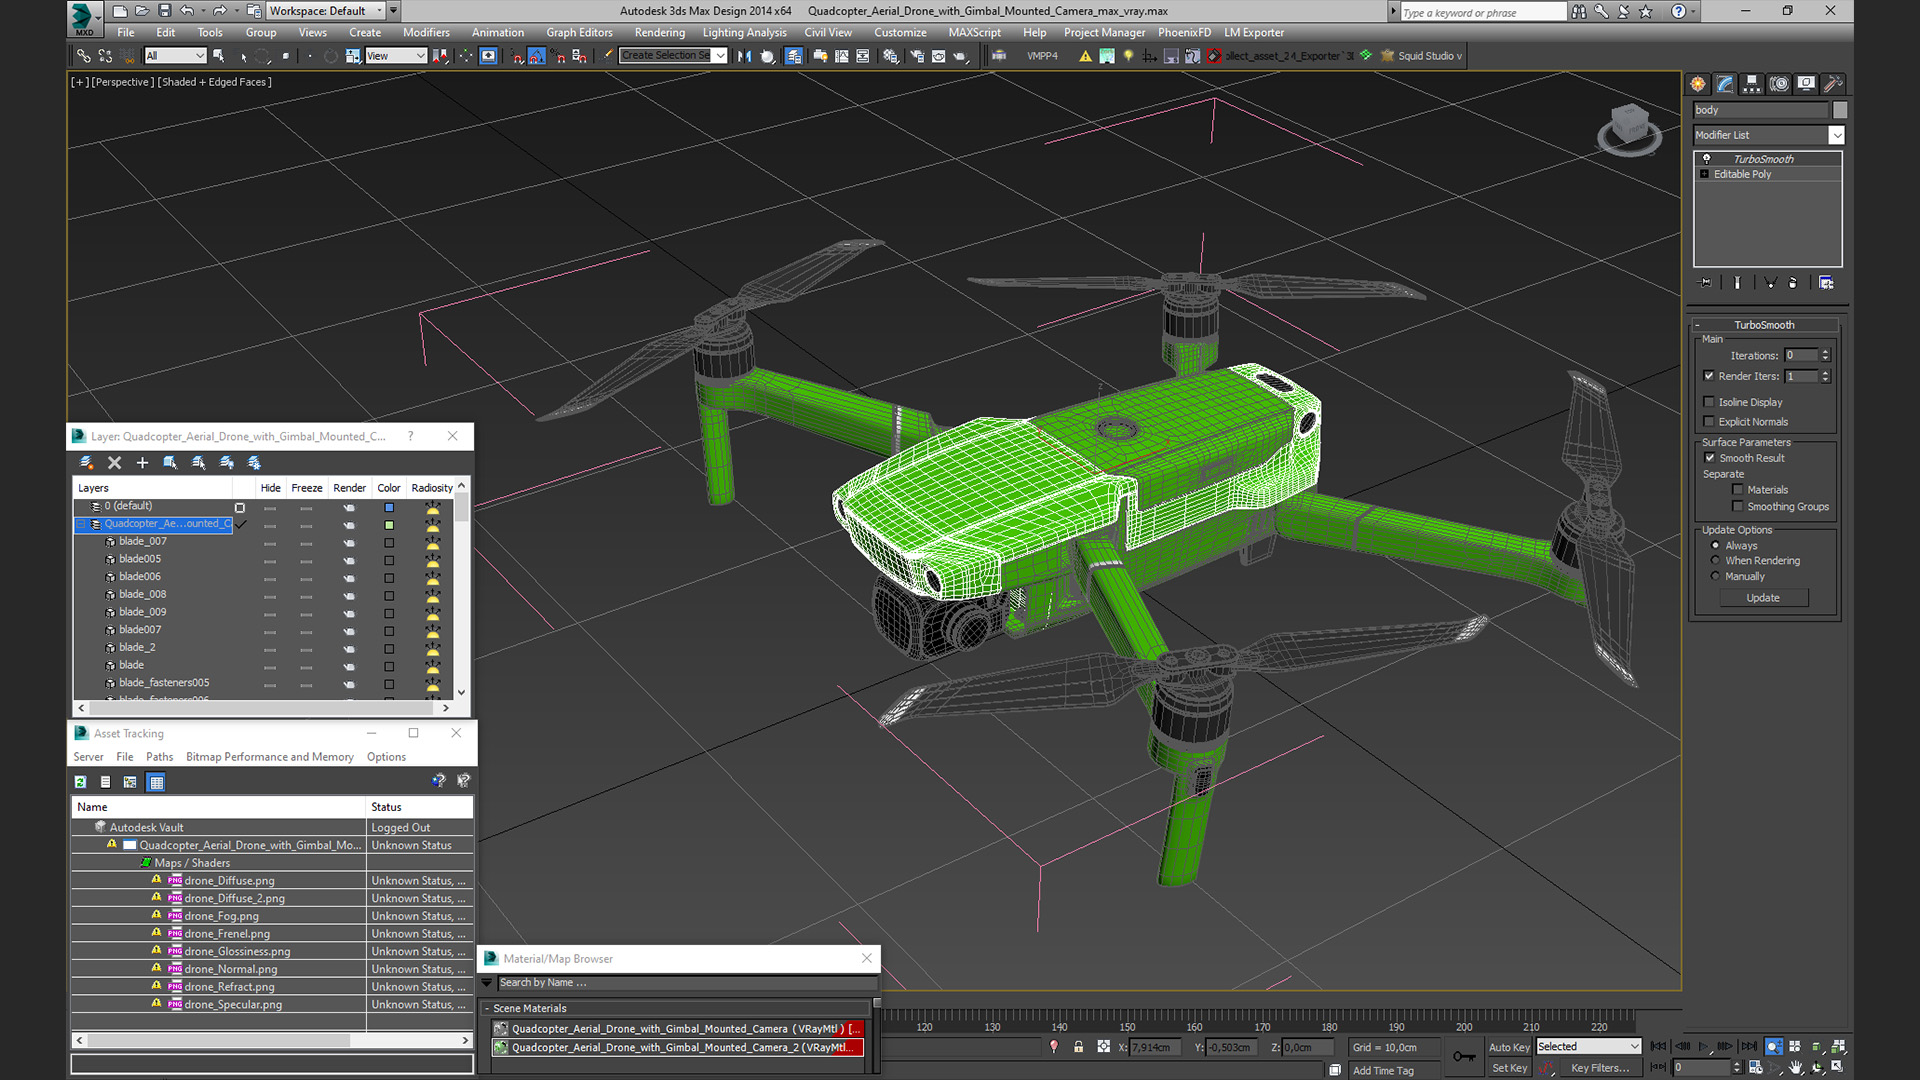Toggle the Smooth Result checkbox
The width and height of the screenshot is (1920, 1080).
[1709, 458]
